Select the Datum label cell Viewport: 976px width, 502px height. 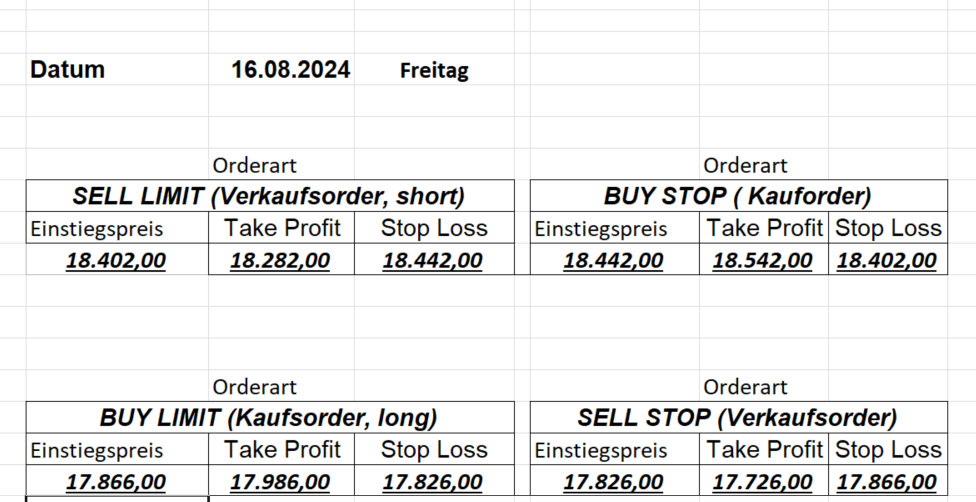[x=68, y=70]
